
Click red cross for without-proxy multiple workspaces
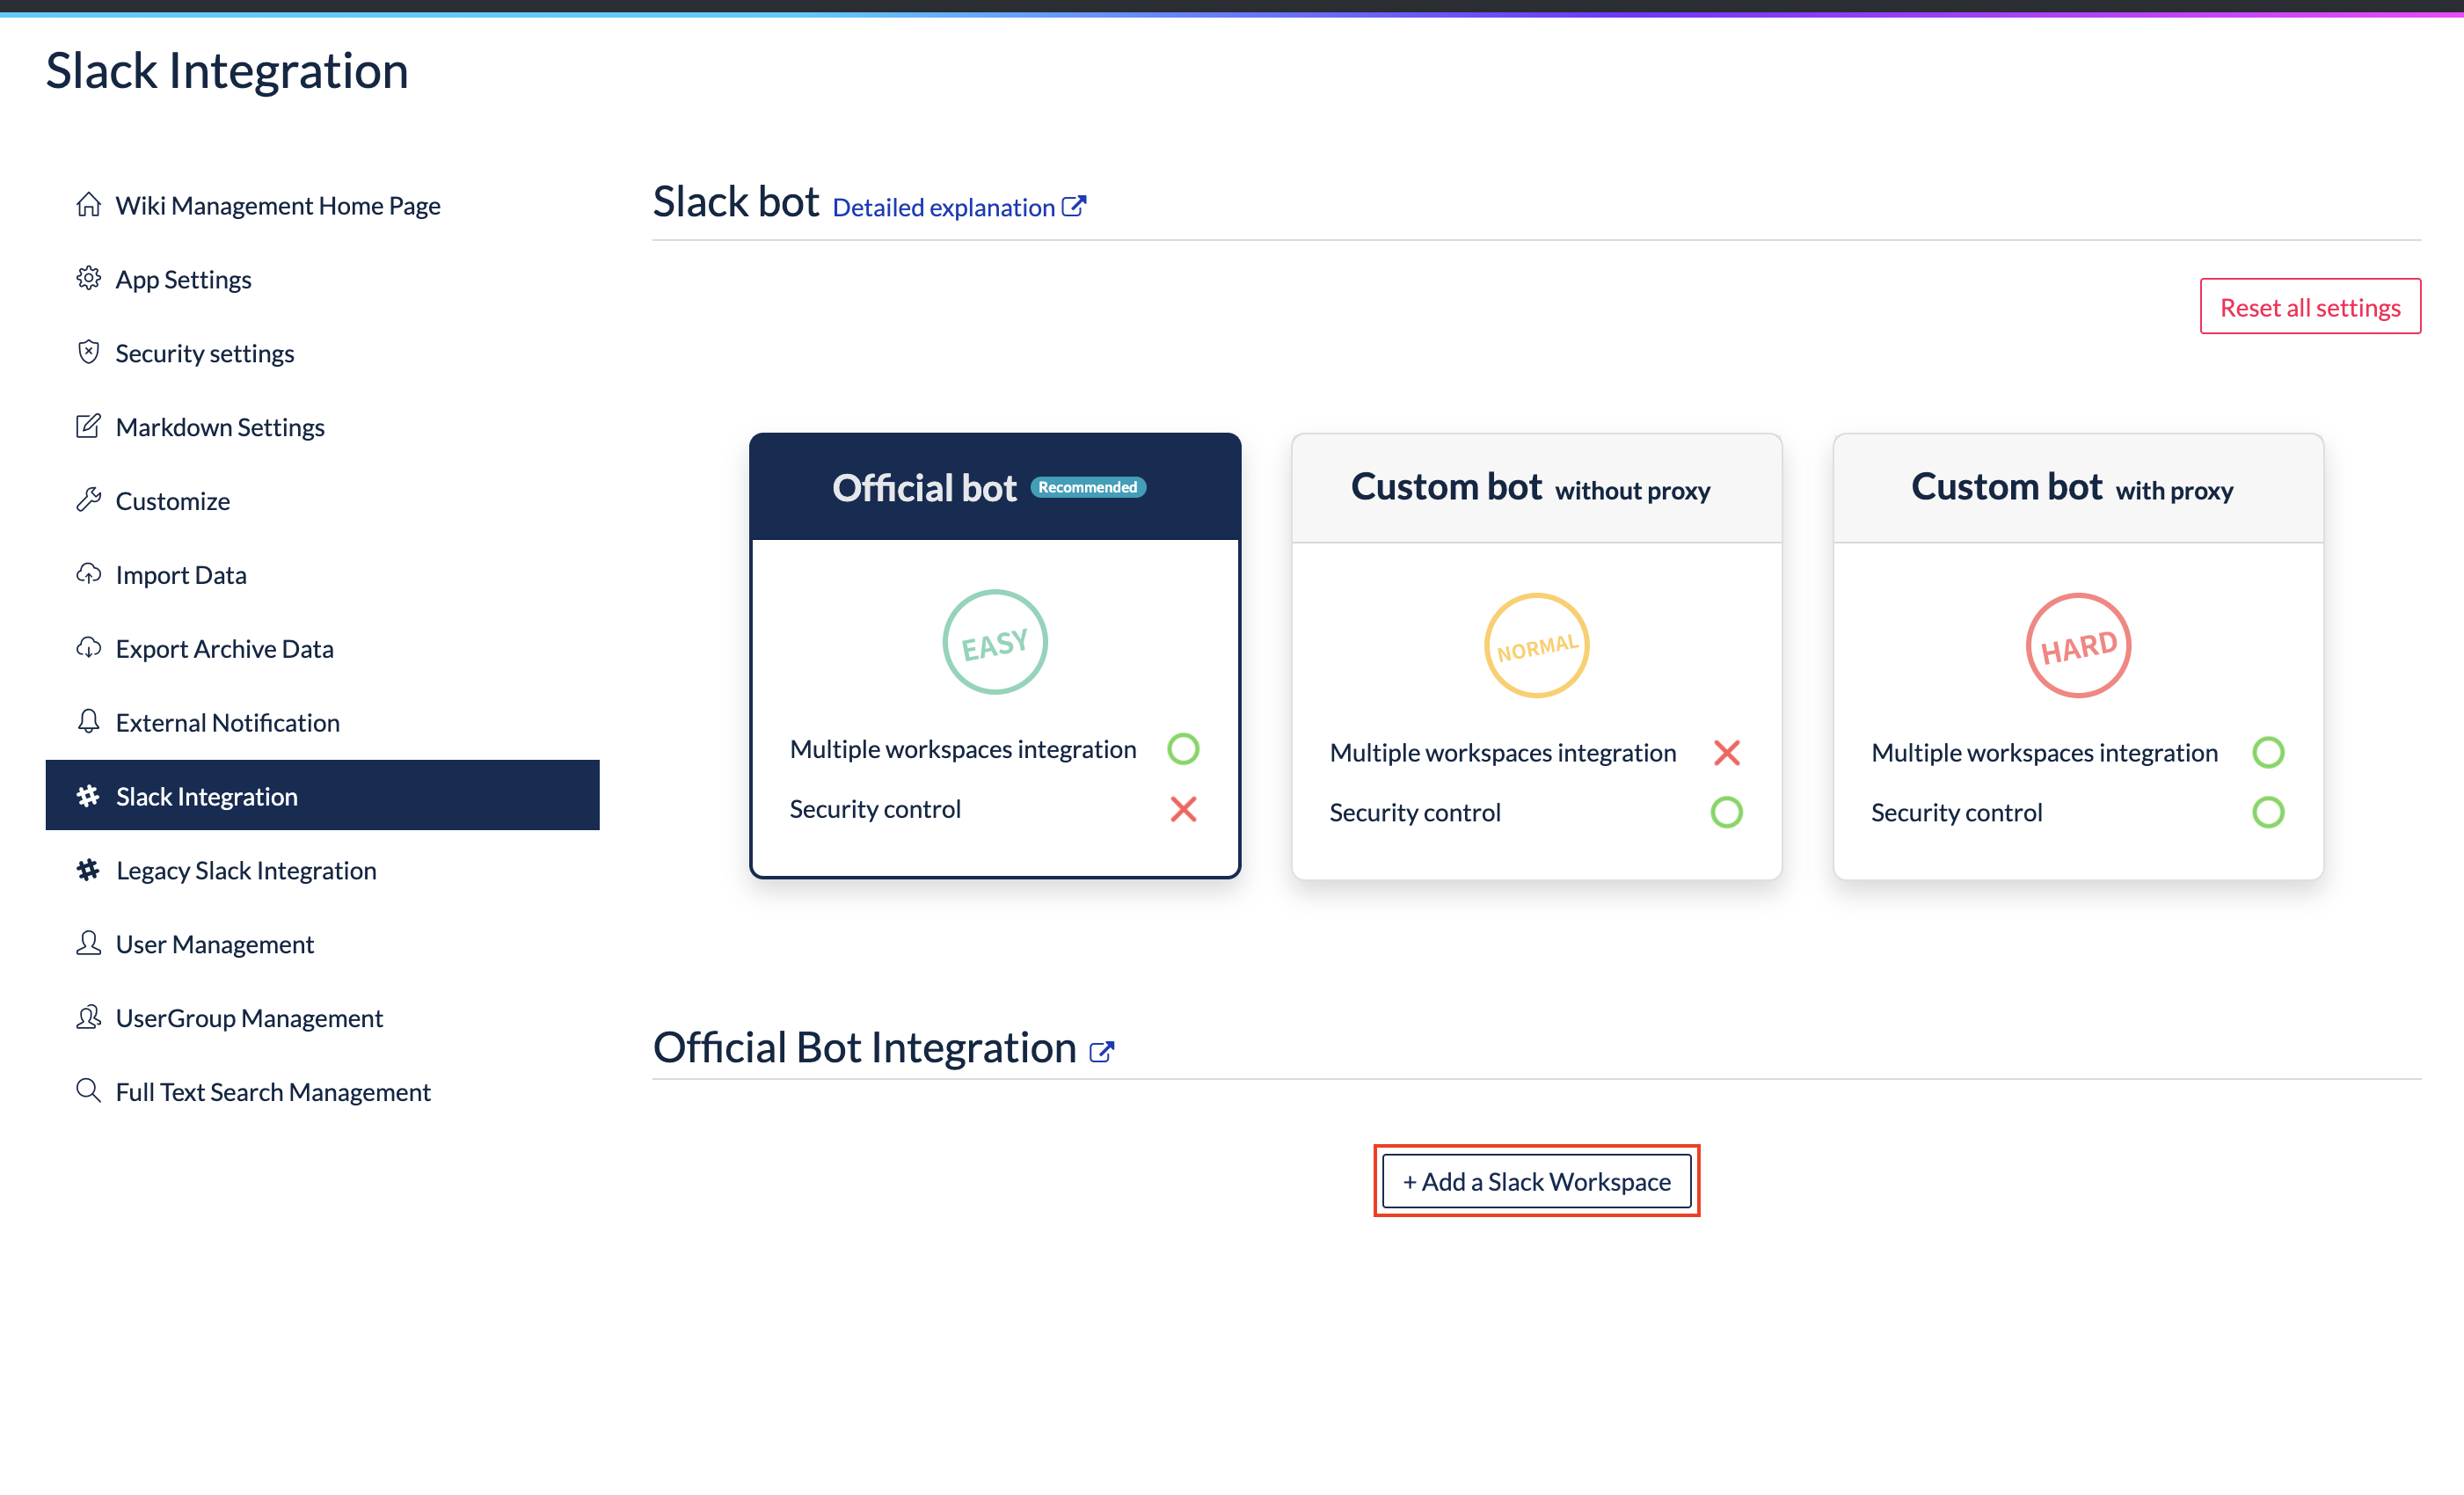tap(1726, 752)
